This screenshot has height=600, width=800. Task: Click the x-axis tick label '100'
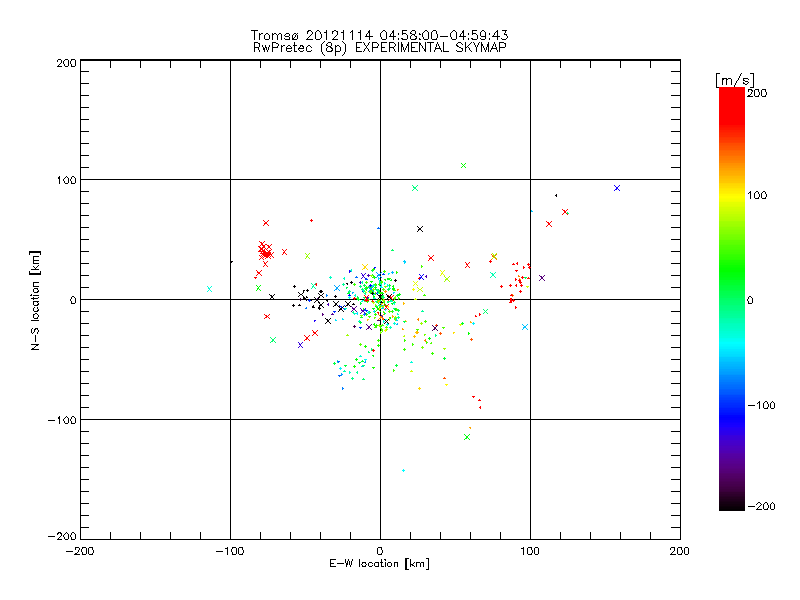(x=530, y=551)
